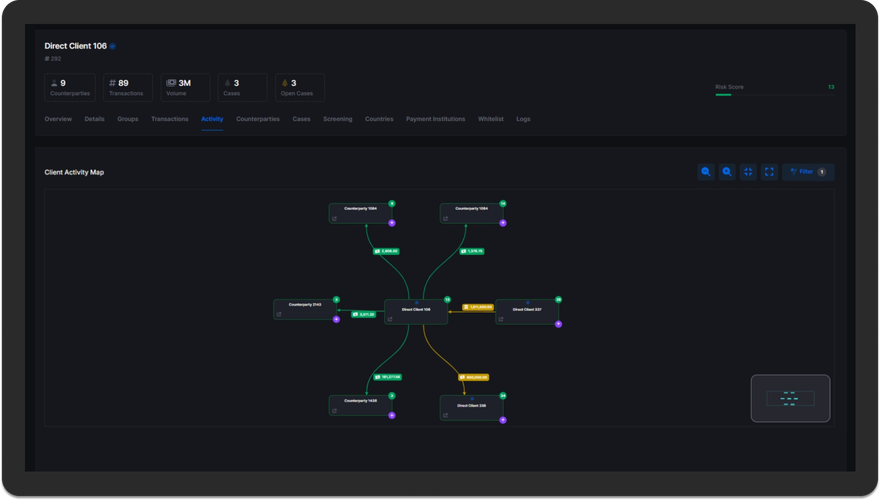Click the Open Cases stat card

(299, 88)
